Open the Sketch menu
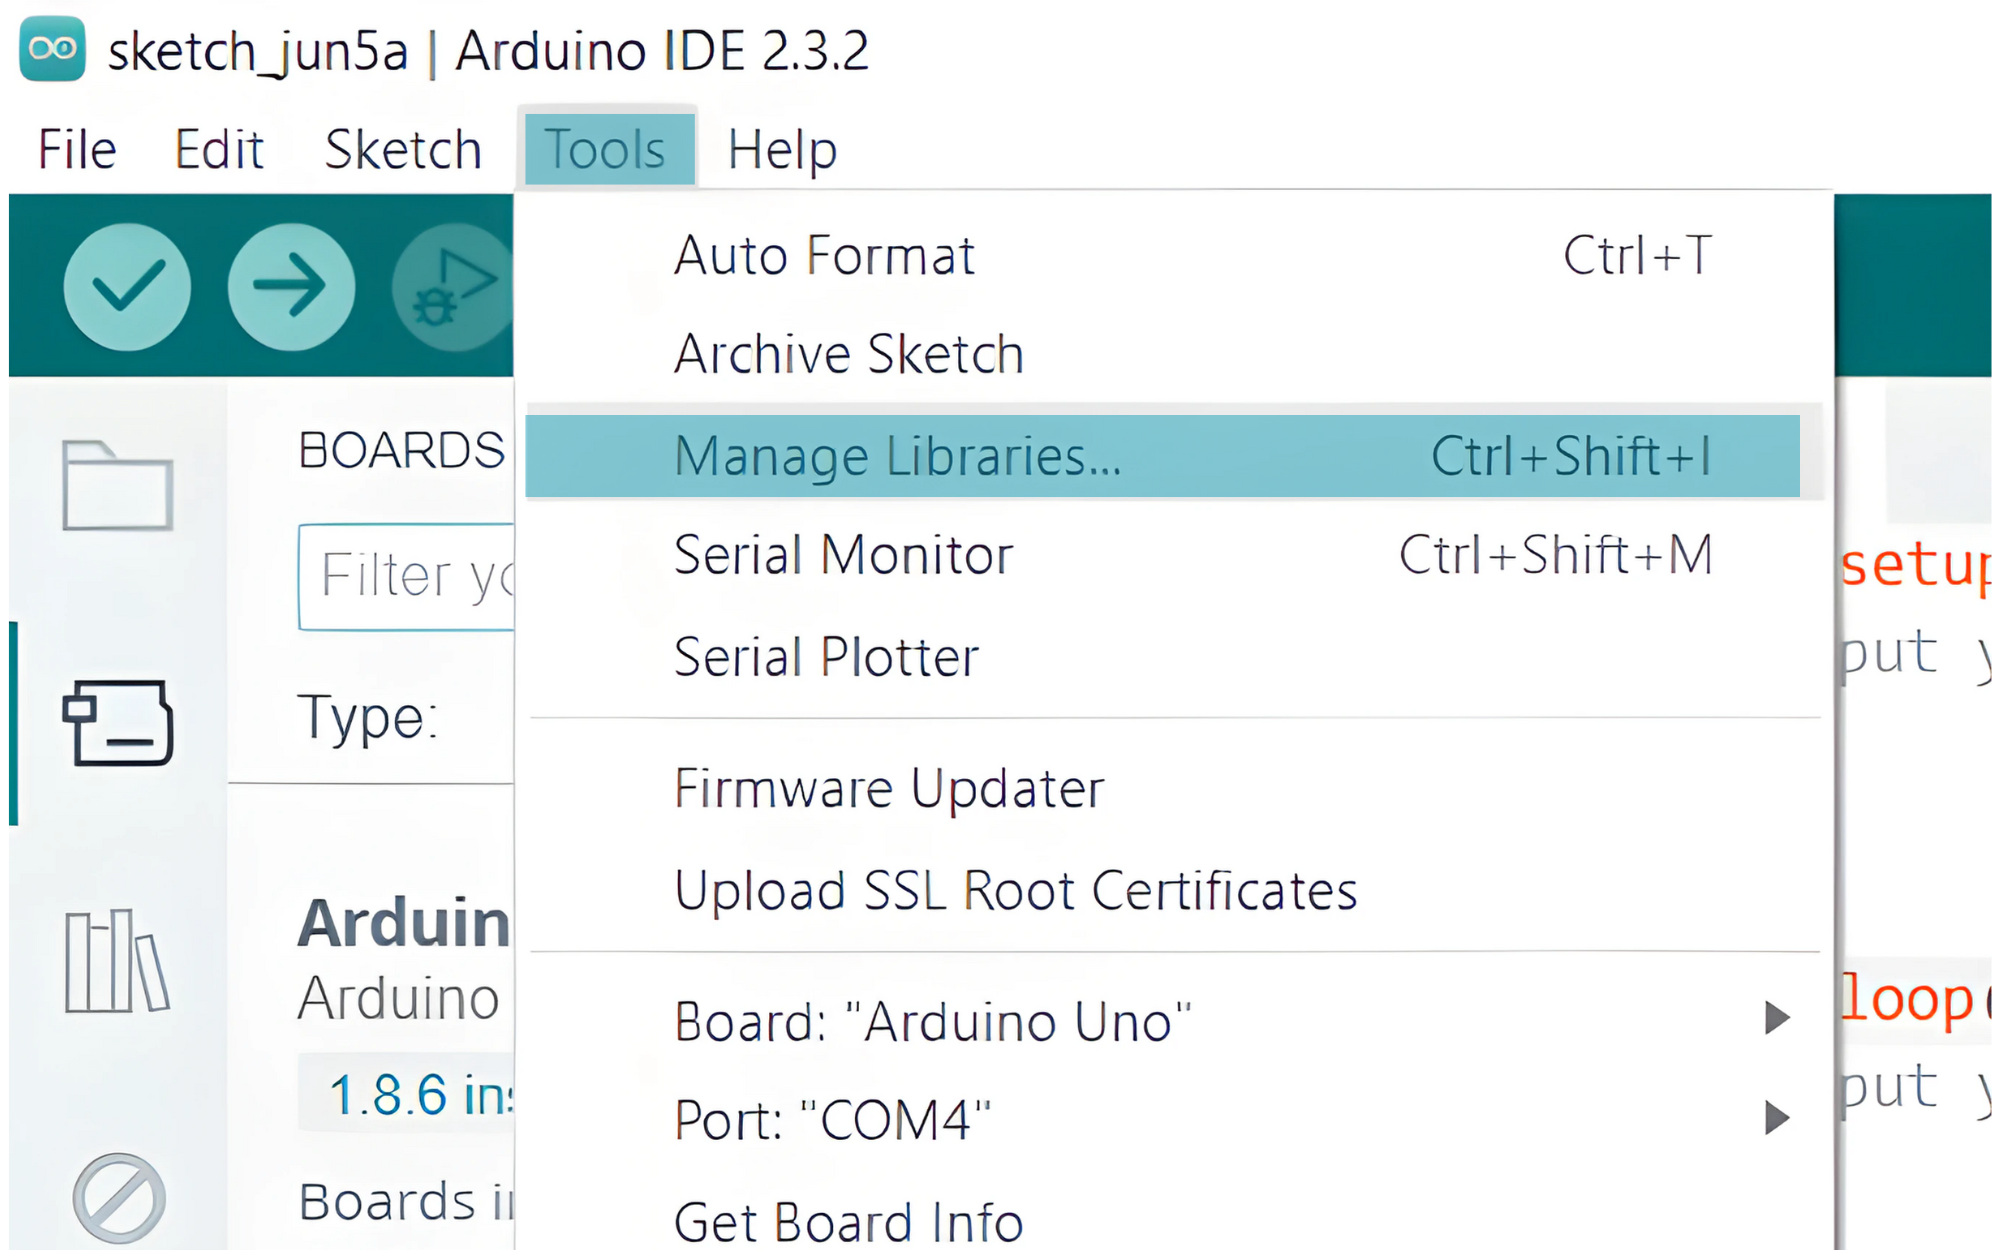Image resolution: width=2000 pixels, height=1250 pixels. (403, 150)
